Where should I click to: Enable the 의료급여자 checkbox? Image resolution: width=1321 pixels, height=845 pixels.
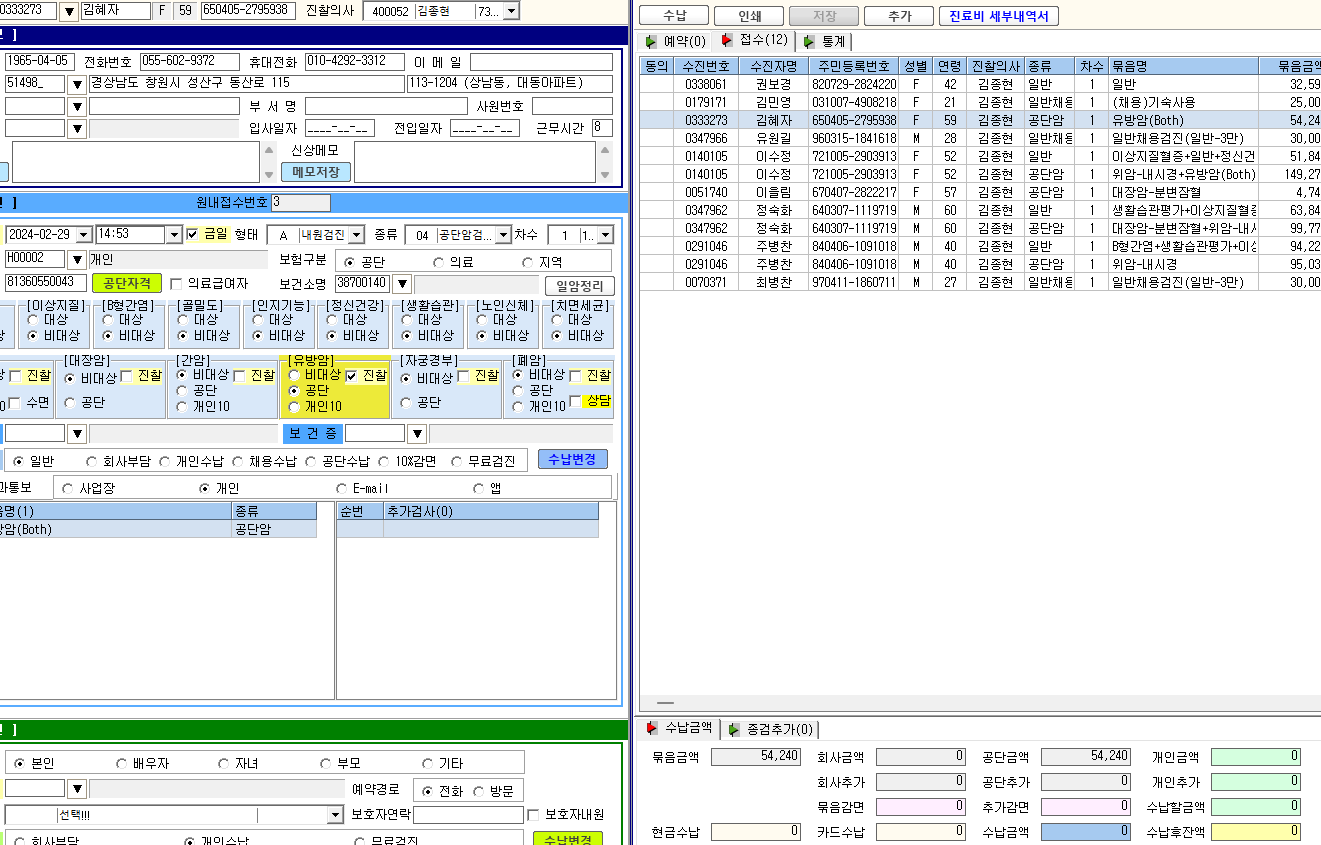[177, 284]
